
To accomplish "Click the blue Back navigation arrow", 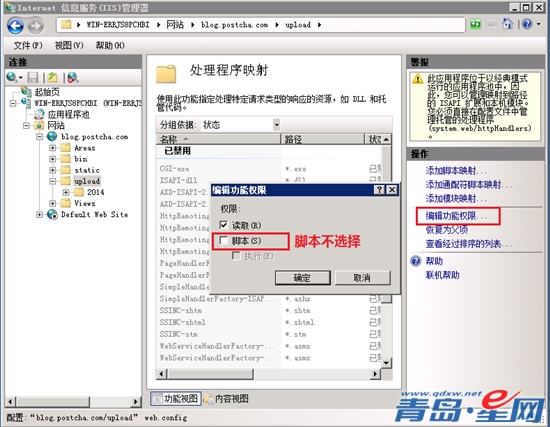I will (x=15, y=26).
